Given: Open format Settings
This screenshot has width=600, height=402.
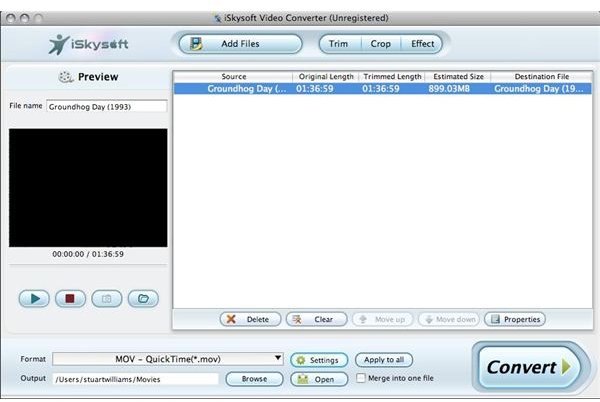Looking at the screenshot, I should pyautogui.click(x=319, y=360).
